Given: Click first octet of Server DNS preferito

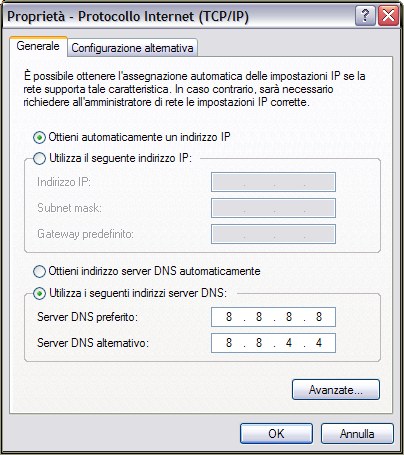Looking at the screenshot, I should coord(229,317).
